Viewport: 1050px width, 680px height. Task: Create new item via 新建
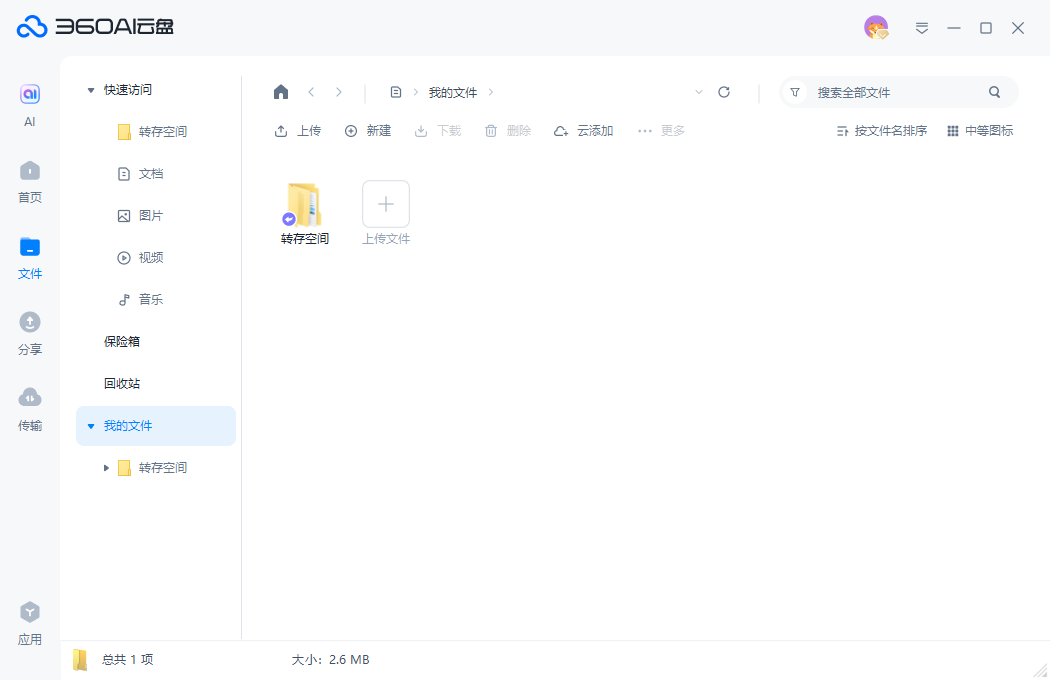(x=367, y=130)
